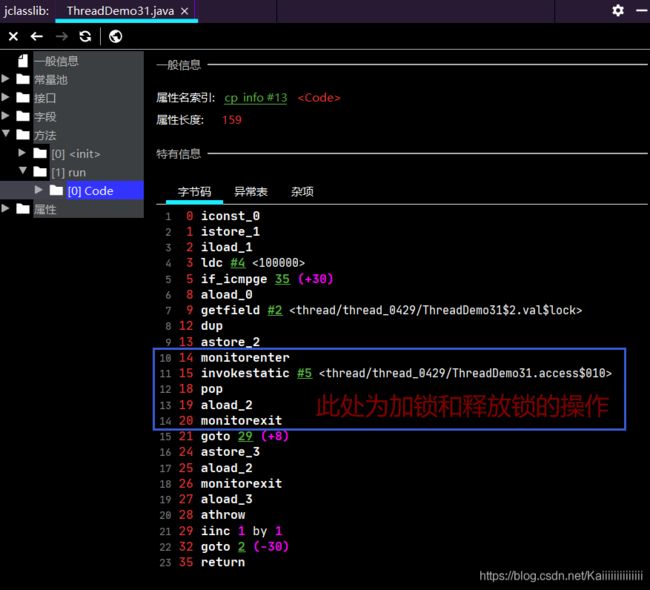This screenshot has width=650, height=590.
Task: Select [0] <init> in the tree
Action: coord(76,154)
